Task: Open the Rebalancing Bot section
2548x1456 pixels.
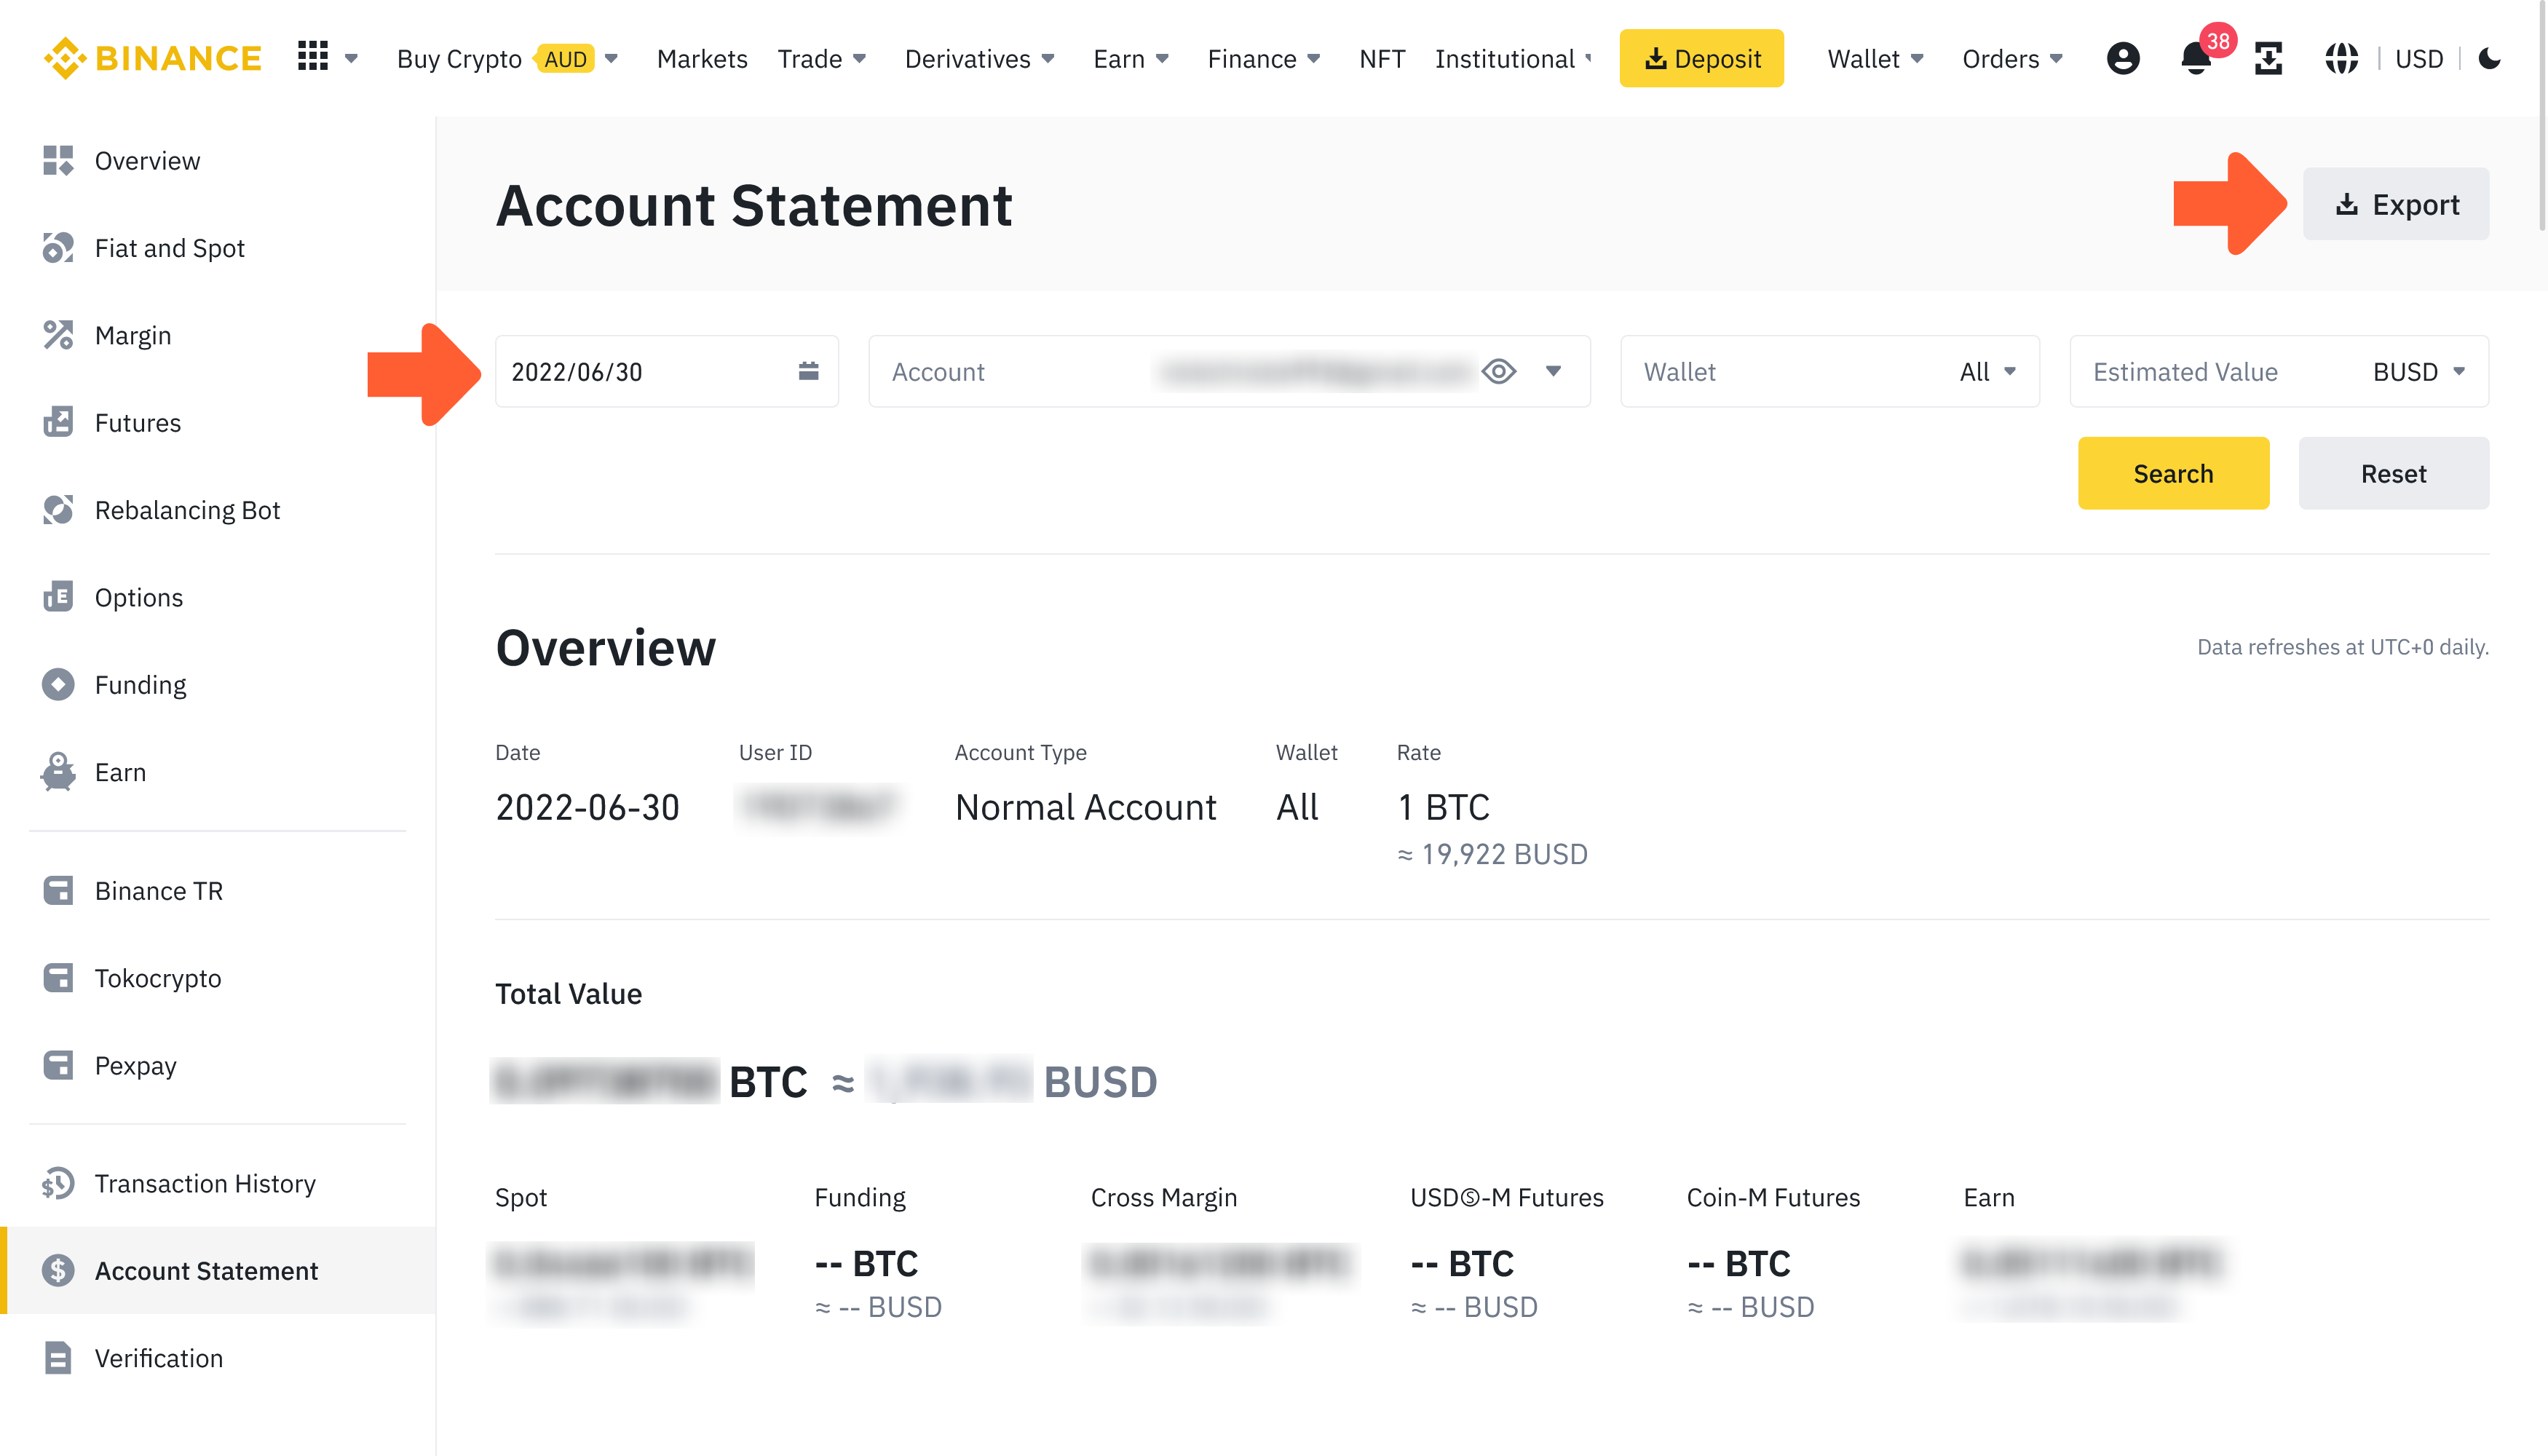Action: point(187,510)
